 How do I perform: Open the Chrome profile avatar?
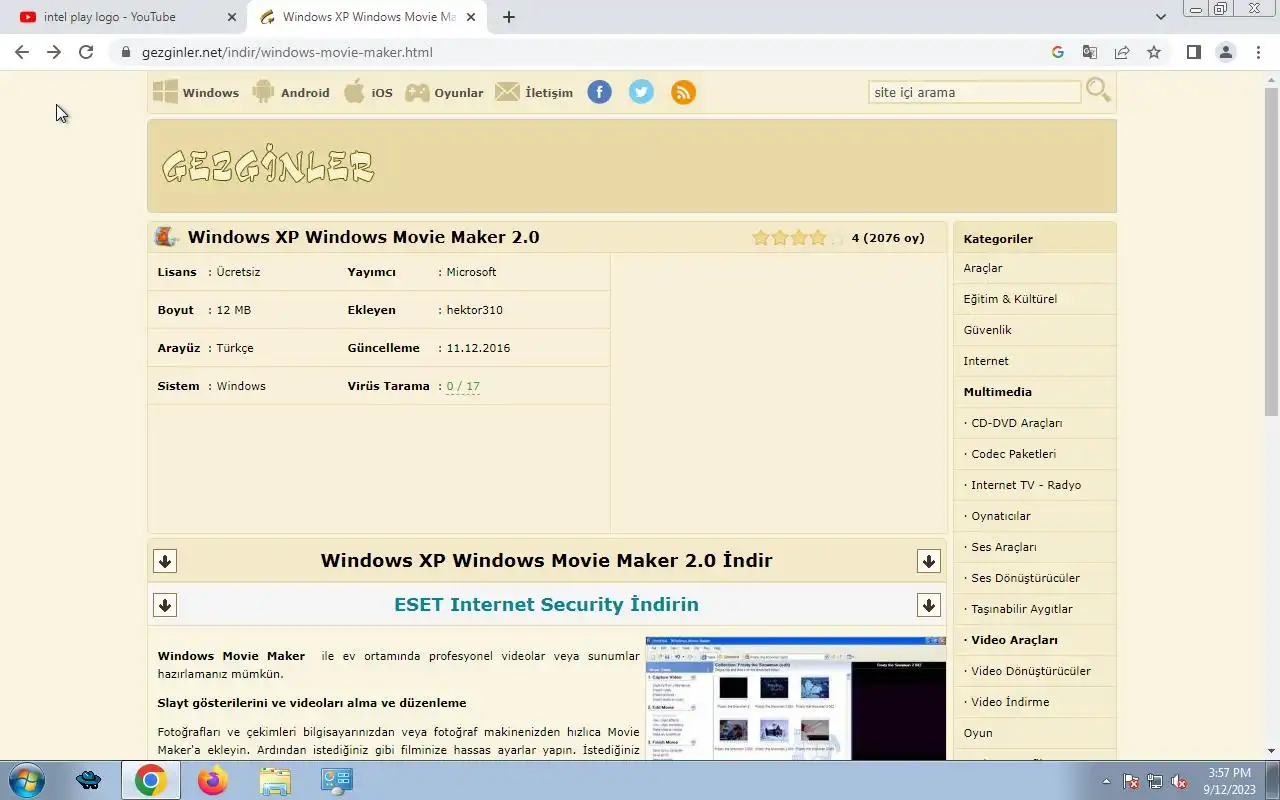click(x=1225, y=52)
